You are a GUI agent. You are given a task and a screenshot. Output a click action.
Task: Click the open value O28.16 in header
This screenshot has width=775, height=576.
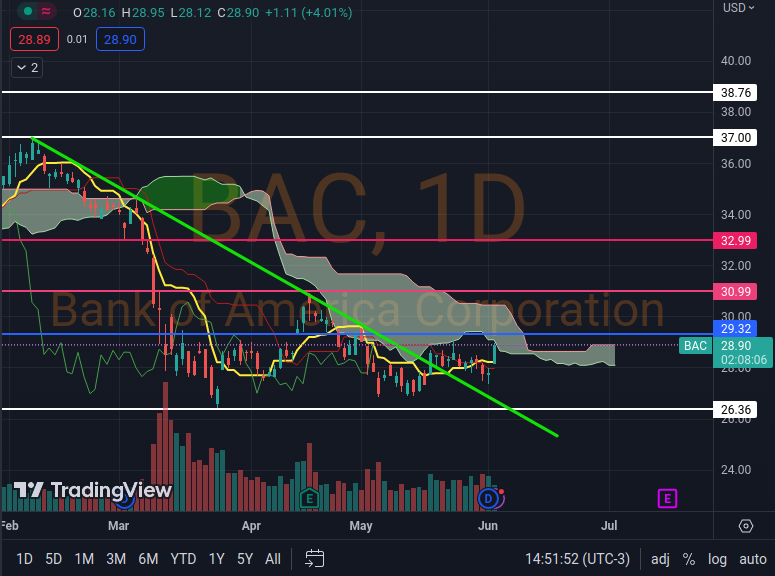pos(94,12)
